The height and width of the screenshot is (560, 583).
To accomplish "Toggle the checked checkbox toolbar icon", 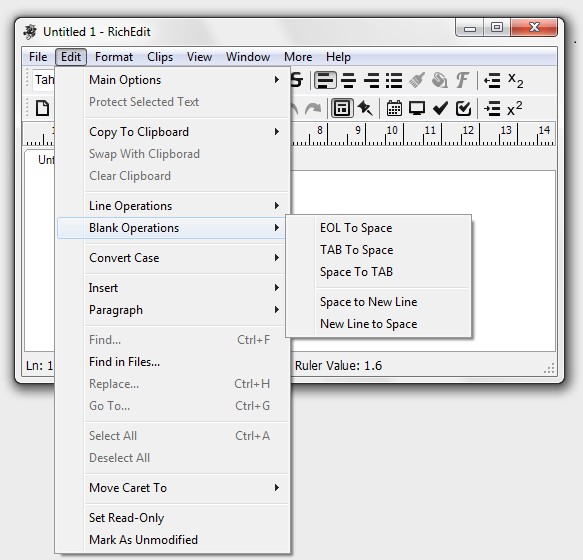I will point(463,109).
